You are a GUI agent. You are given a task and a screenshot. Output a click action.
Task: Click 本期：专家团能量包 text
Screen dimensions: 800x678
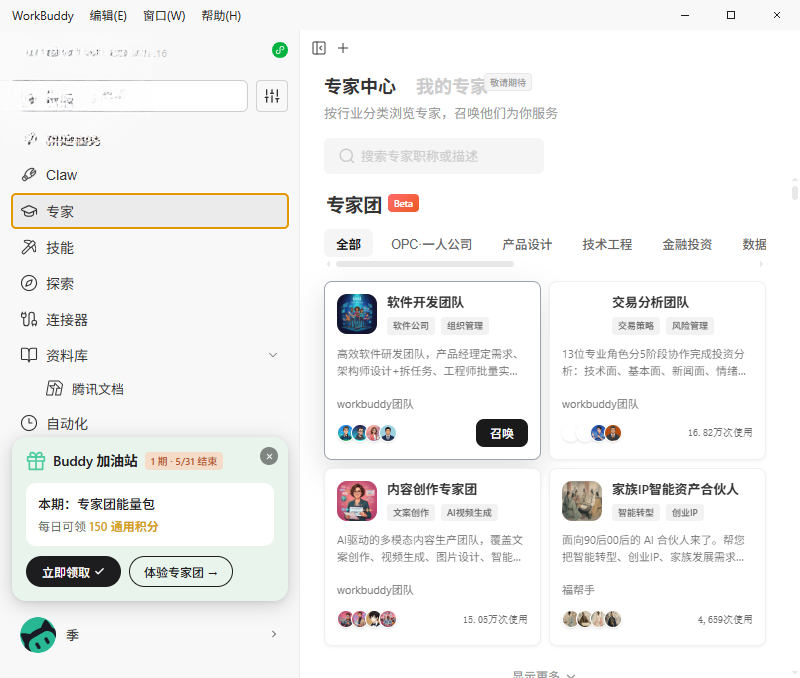[96, 504]
